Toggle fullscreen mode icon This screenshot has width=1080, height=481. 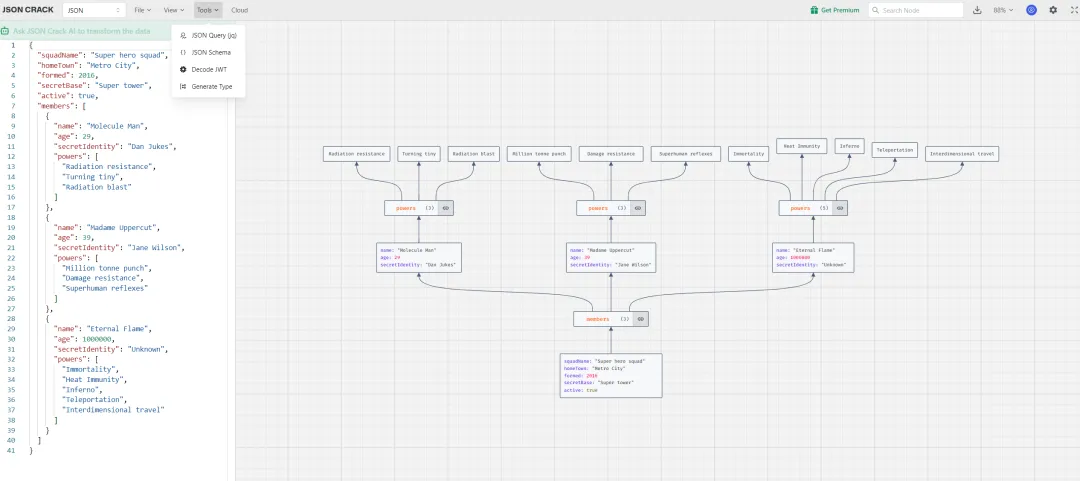(x=1071, y=10)
